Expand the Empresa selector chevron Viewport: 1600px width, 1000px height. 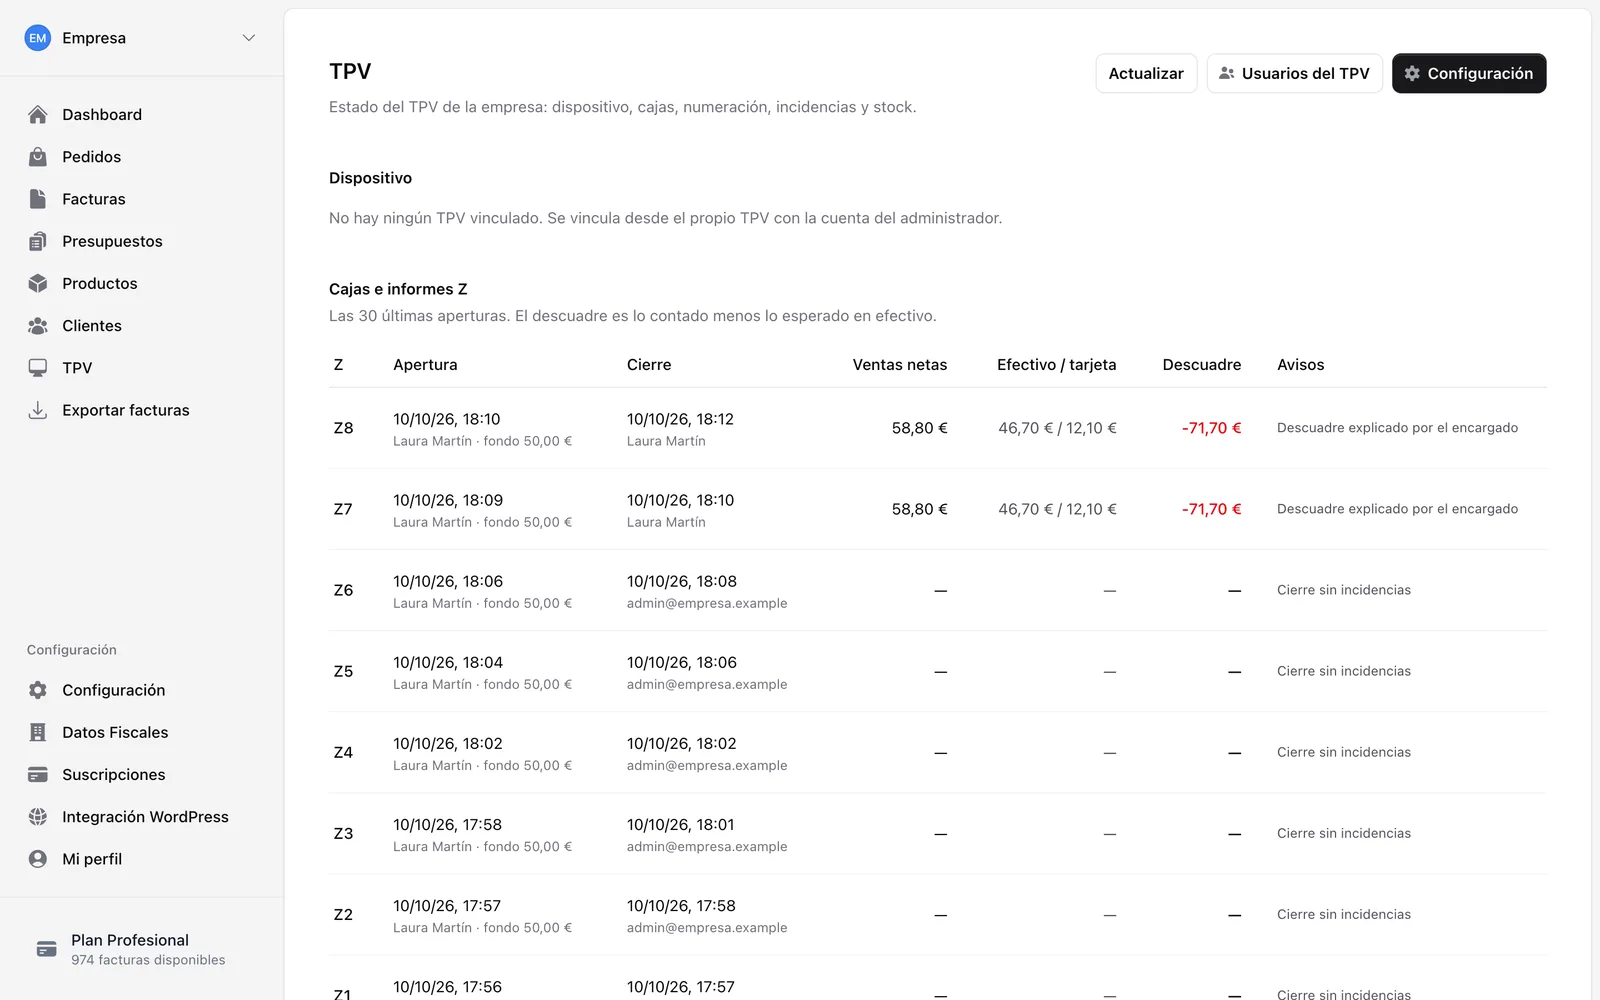[249, 38]
